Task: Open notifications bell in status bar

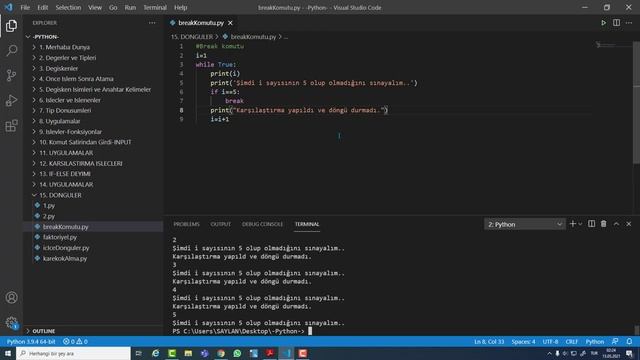Action: click(x=629, y=341)
